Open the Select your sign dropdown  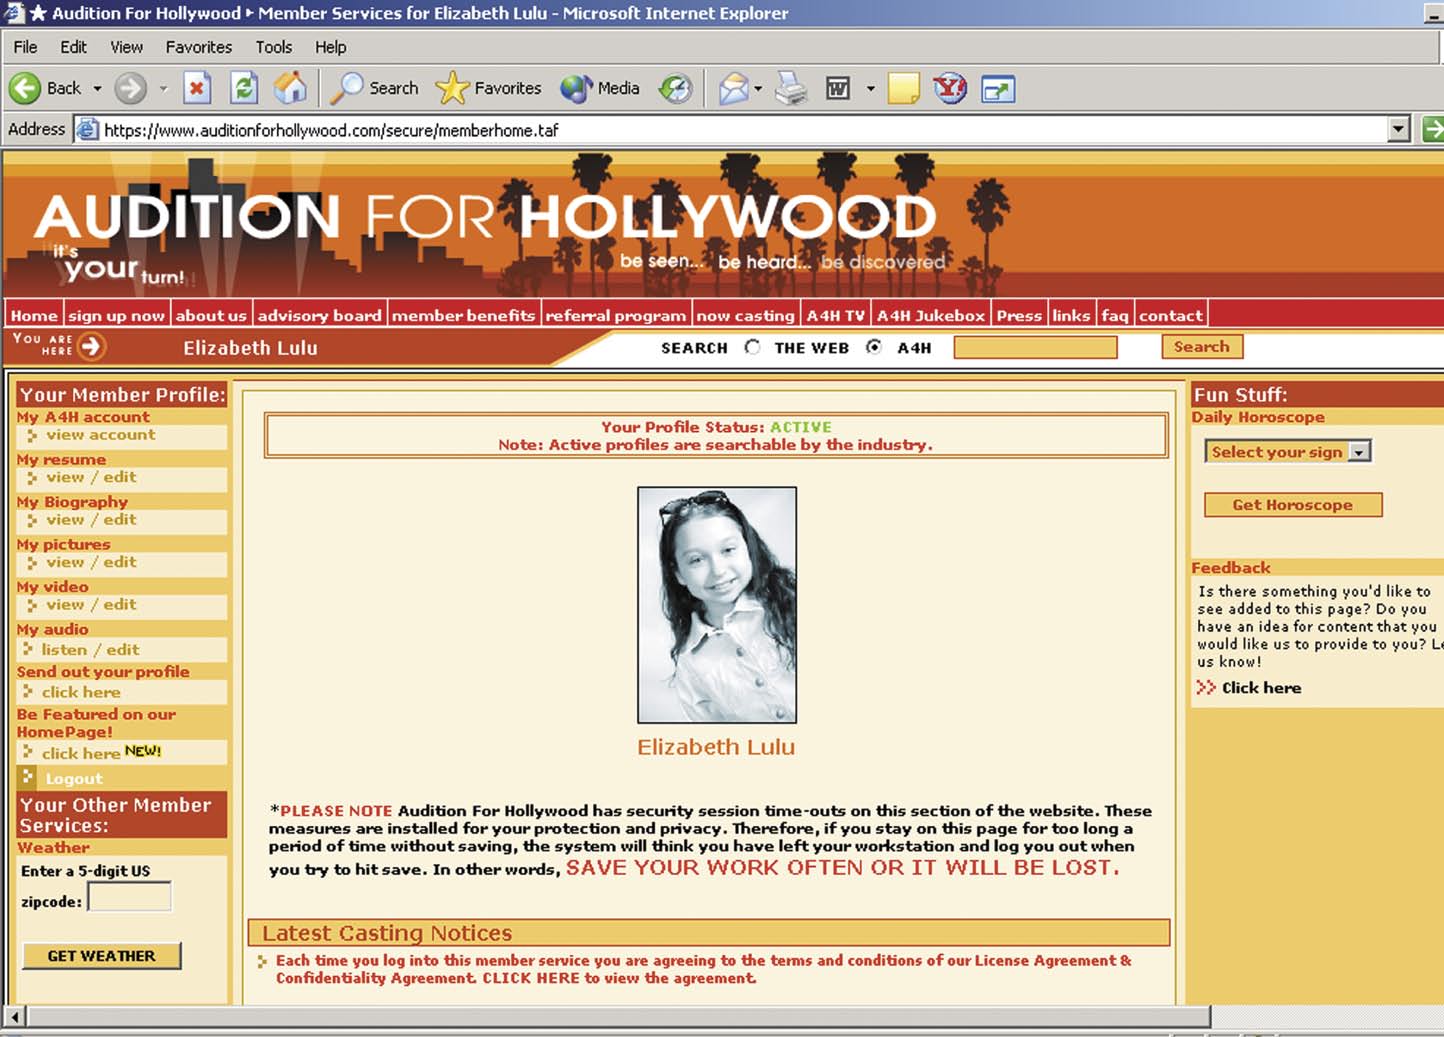[1288, 452]
